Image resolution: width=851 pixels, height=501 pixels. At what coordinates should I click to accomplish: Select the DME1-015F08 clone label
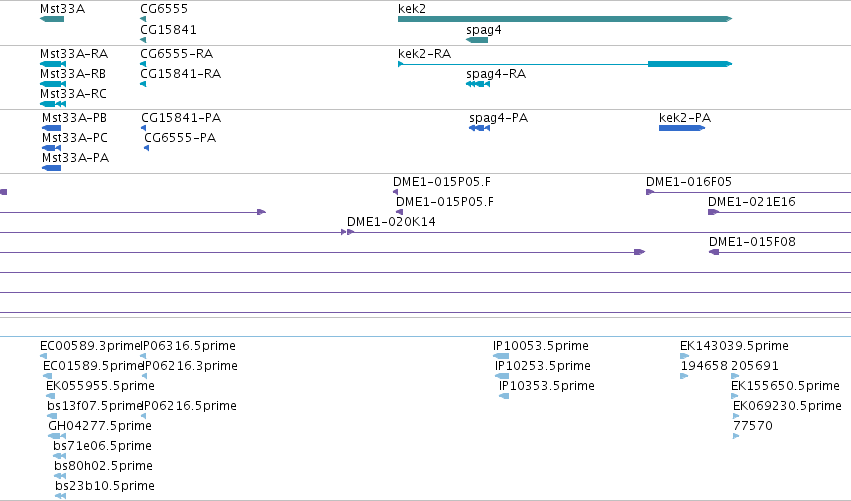coord(752,242)
